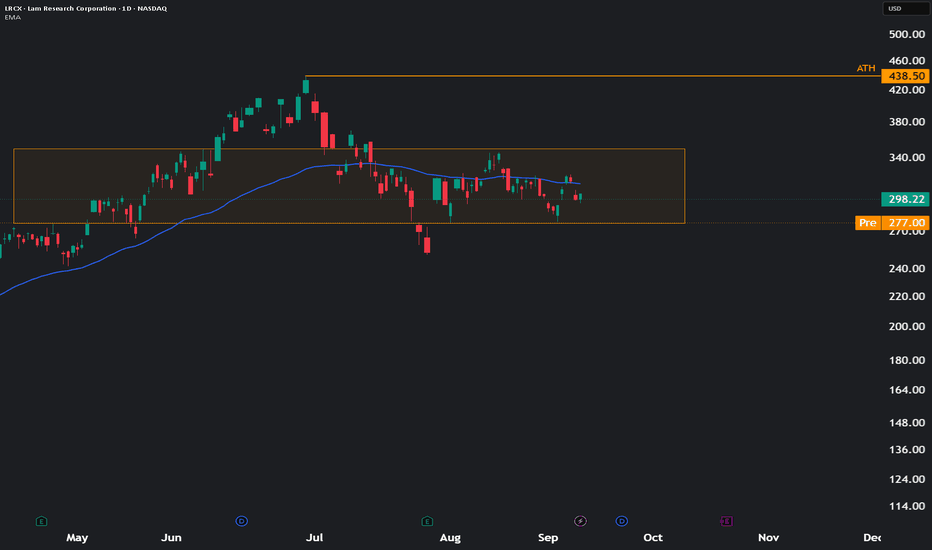Click the 200.00 level on price scale
This screenshot has width=932, height=550.
pyautogui.click(x=906, y=326)
